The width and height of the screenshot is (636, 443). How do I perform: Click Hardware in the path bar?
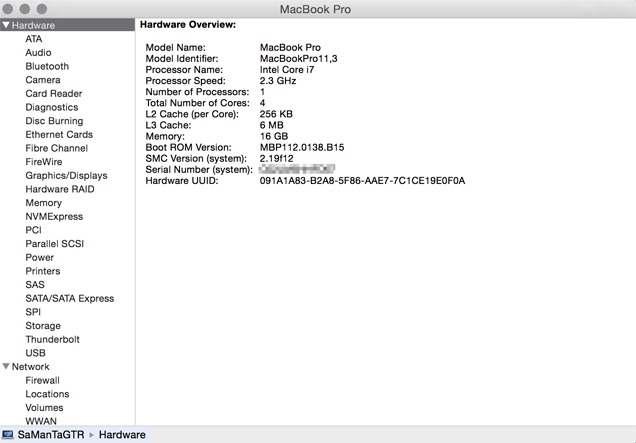[122, 434]
